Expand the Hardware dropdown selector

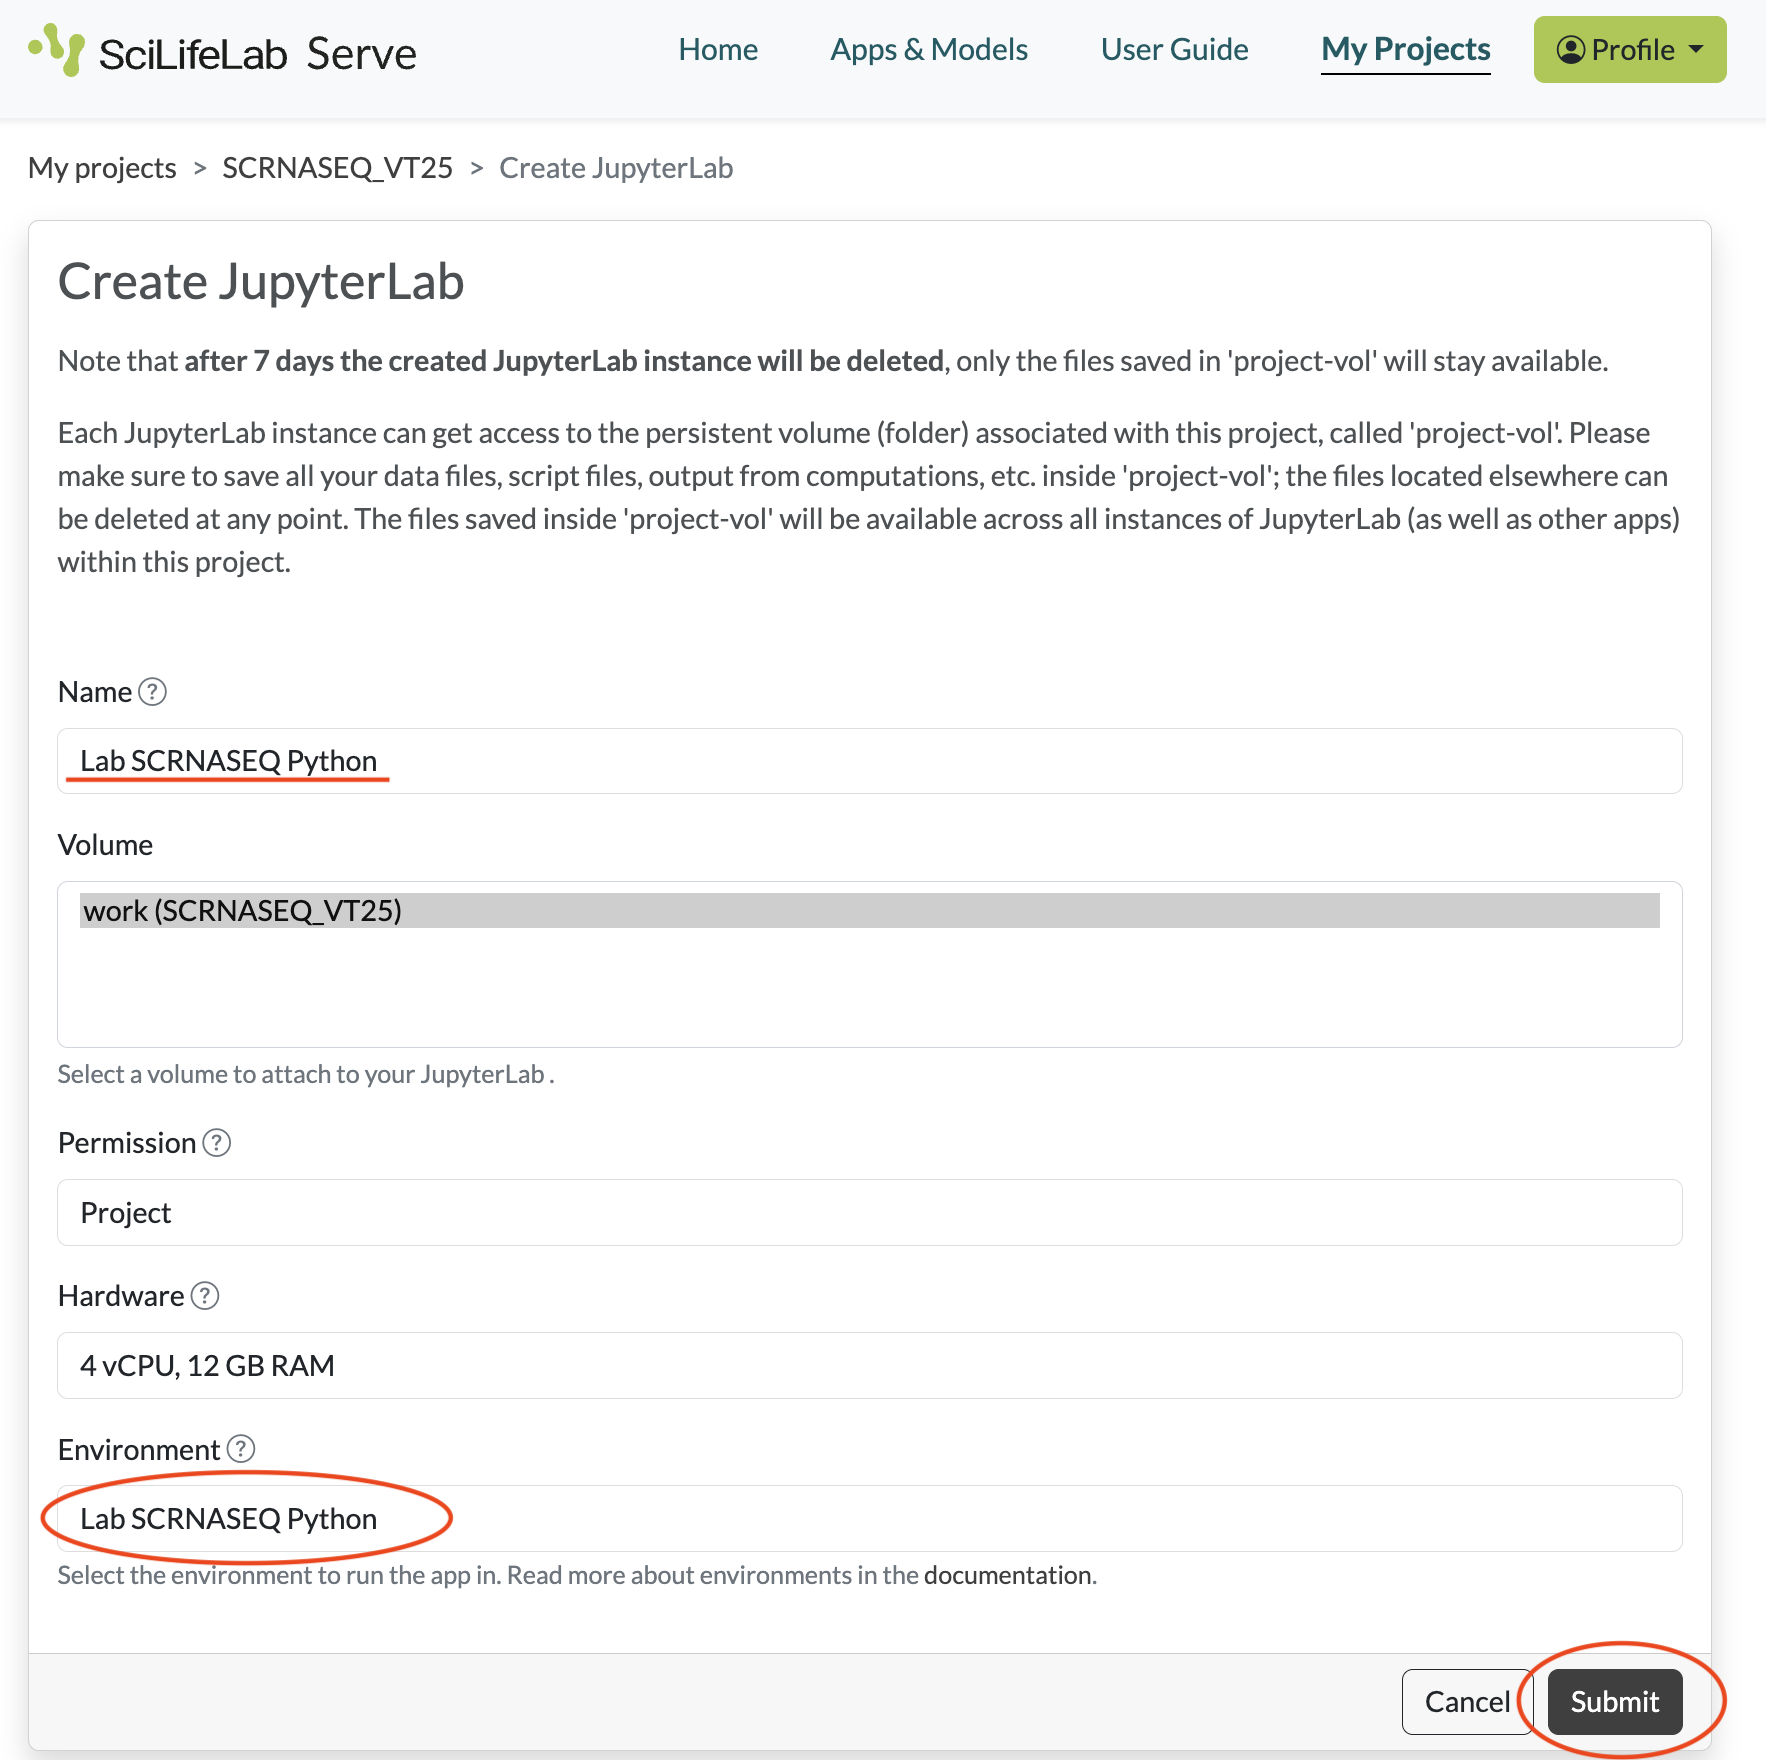click(x=868, y=1366)
